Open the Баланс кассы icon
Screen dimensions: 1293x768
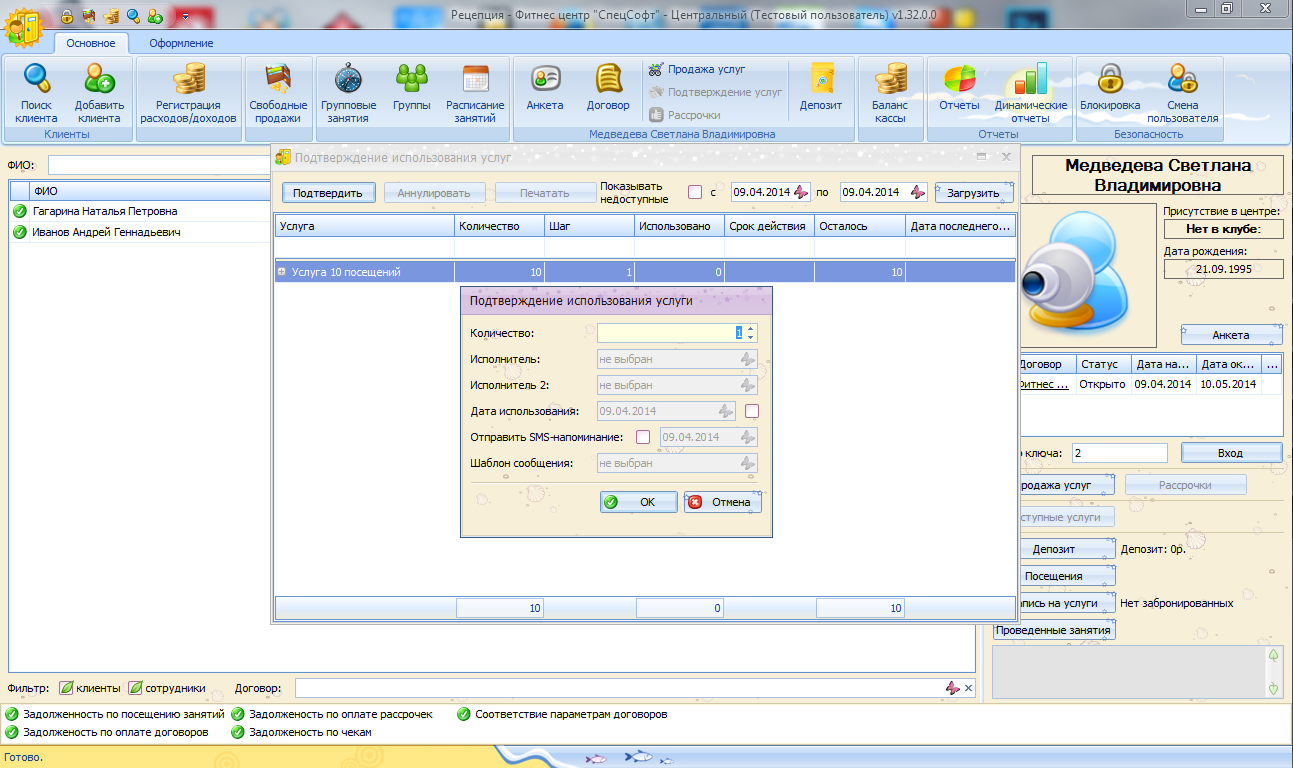pos(889,79)
